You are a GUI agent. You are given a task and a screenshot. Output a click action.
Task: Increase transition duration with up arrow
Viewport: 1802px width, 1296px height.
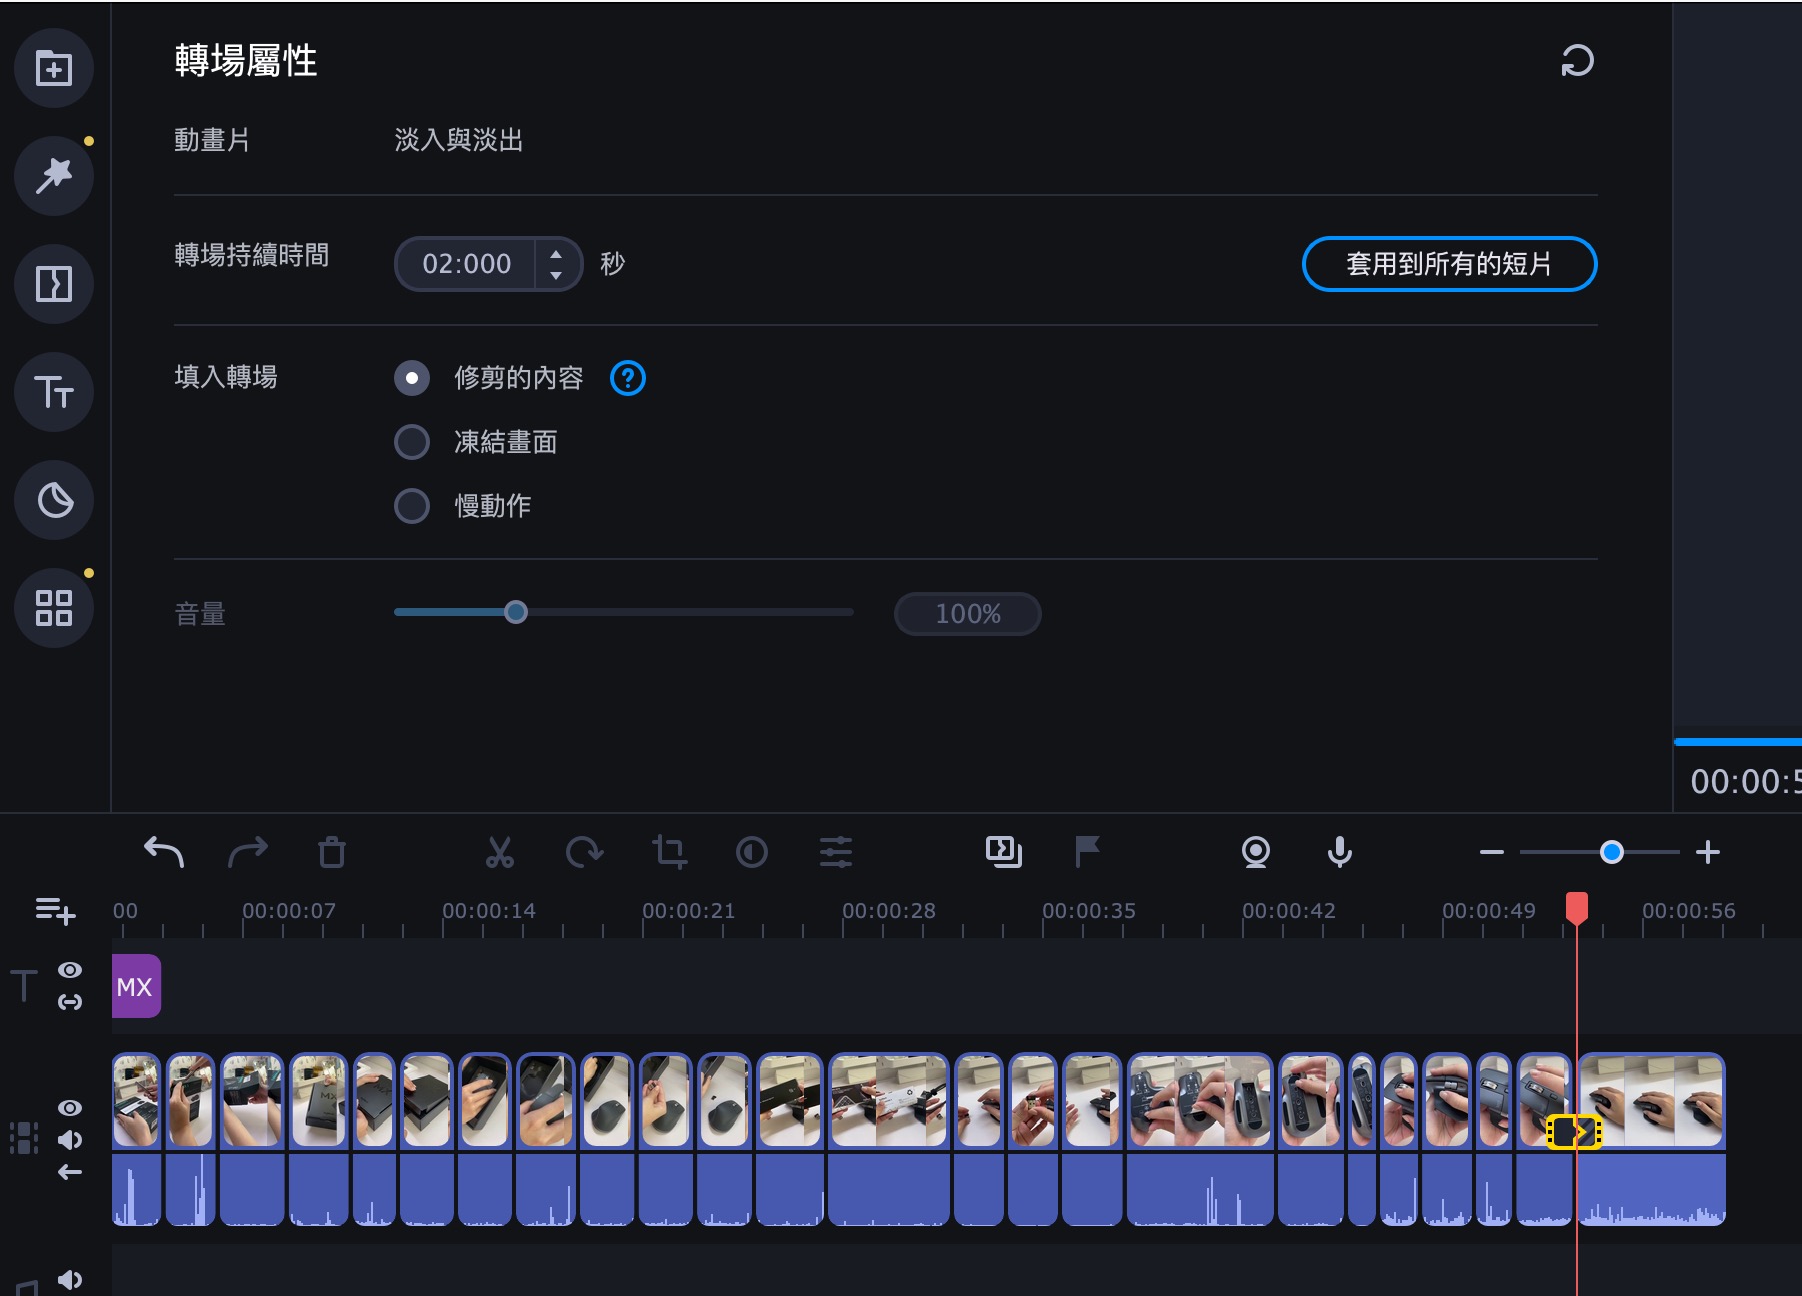[556, 254]
